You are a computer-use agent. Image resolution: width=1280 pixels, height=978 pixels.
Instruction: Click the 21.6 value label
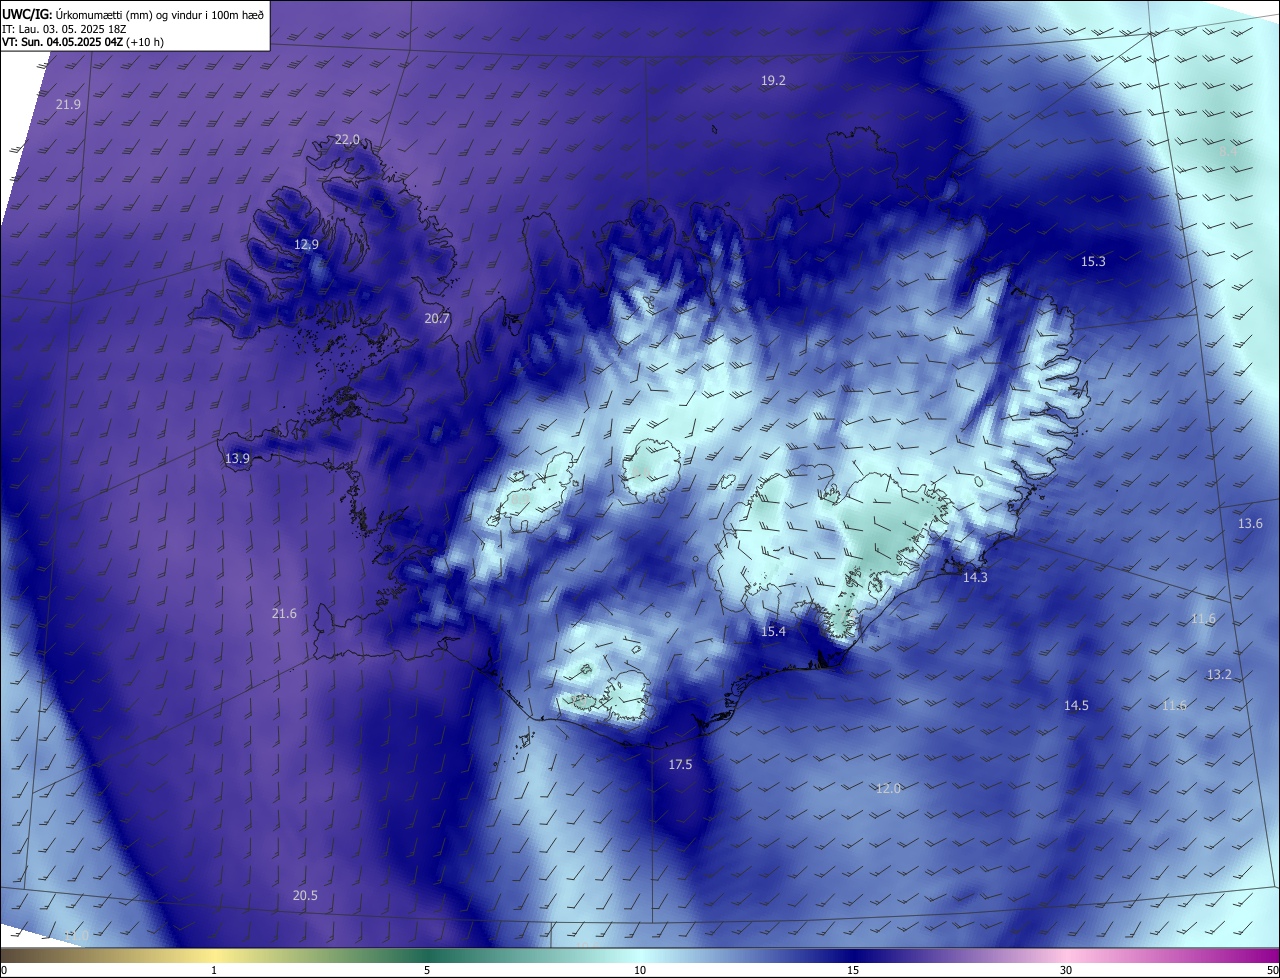click(x=284, y=613)
